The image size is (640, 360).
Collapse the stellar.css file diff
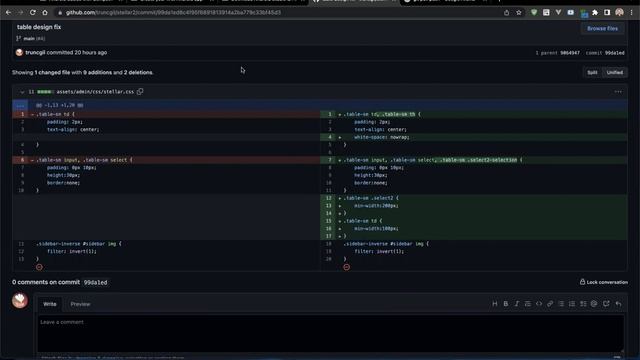pos(22,92)
